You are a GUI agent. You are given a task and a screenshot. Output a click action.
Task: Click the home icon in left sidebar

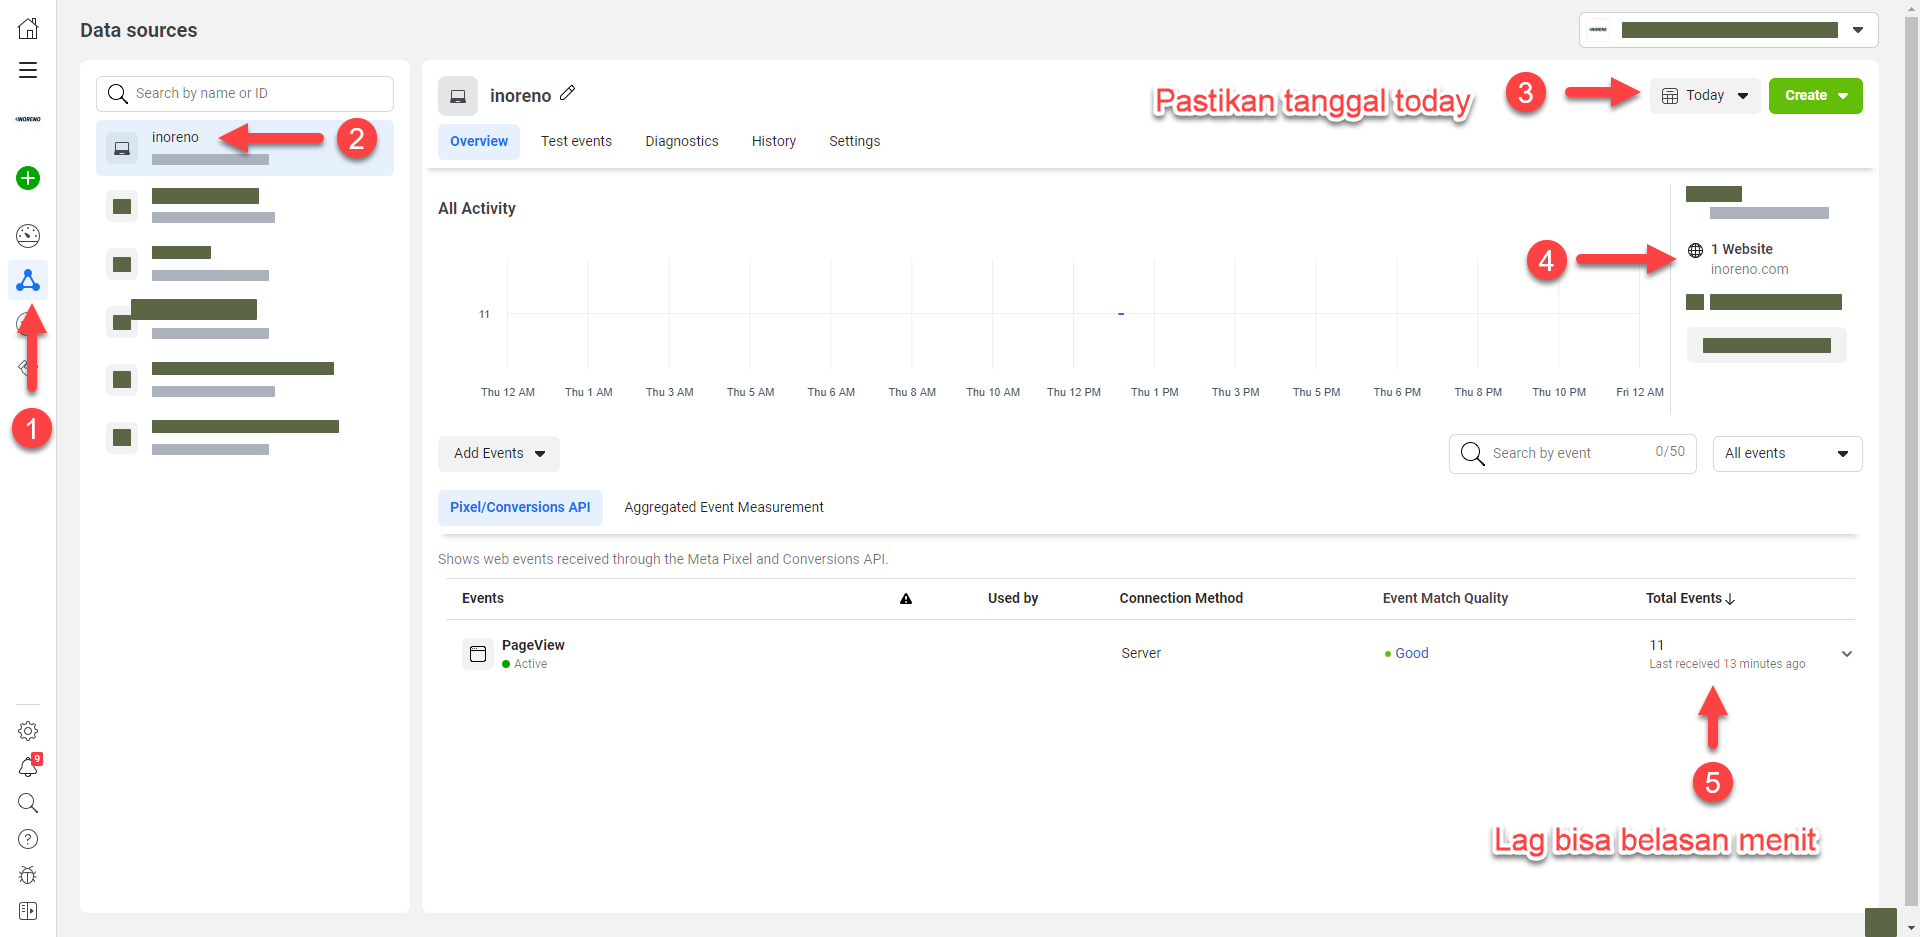coord(28,29)
